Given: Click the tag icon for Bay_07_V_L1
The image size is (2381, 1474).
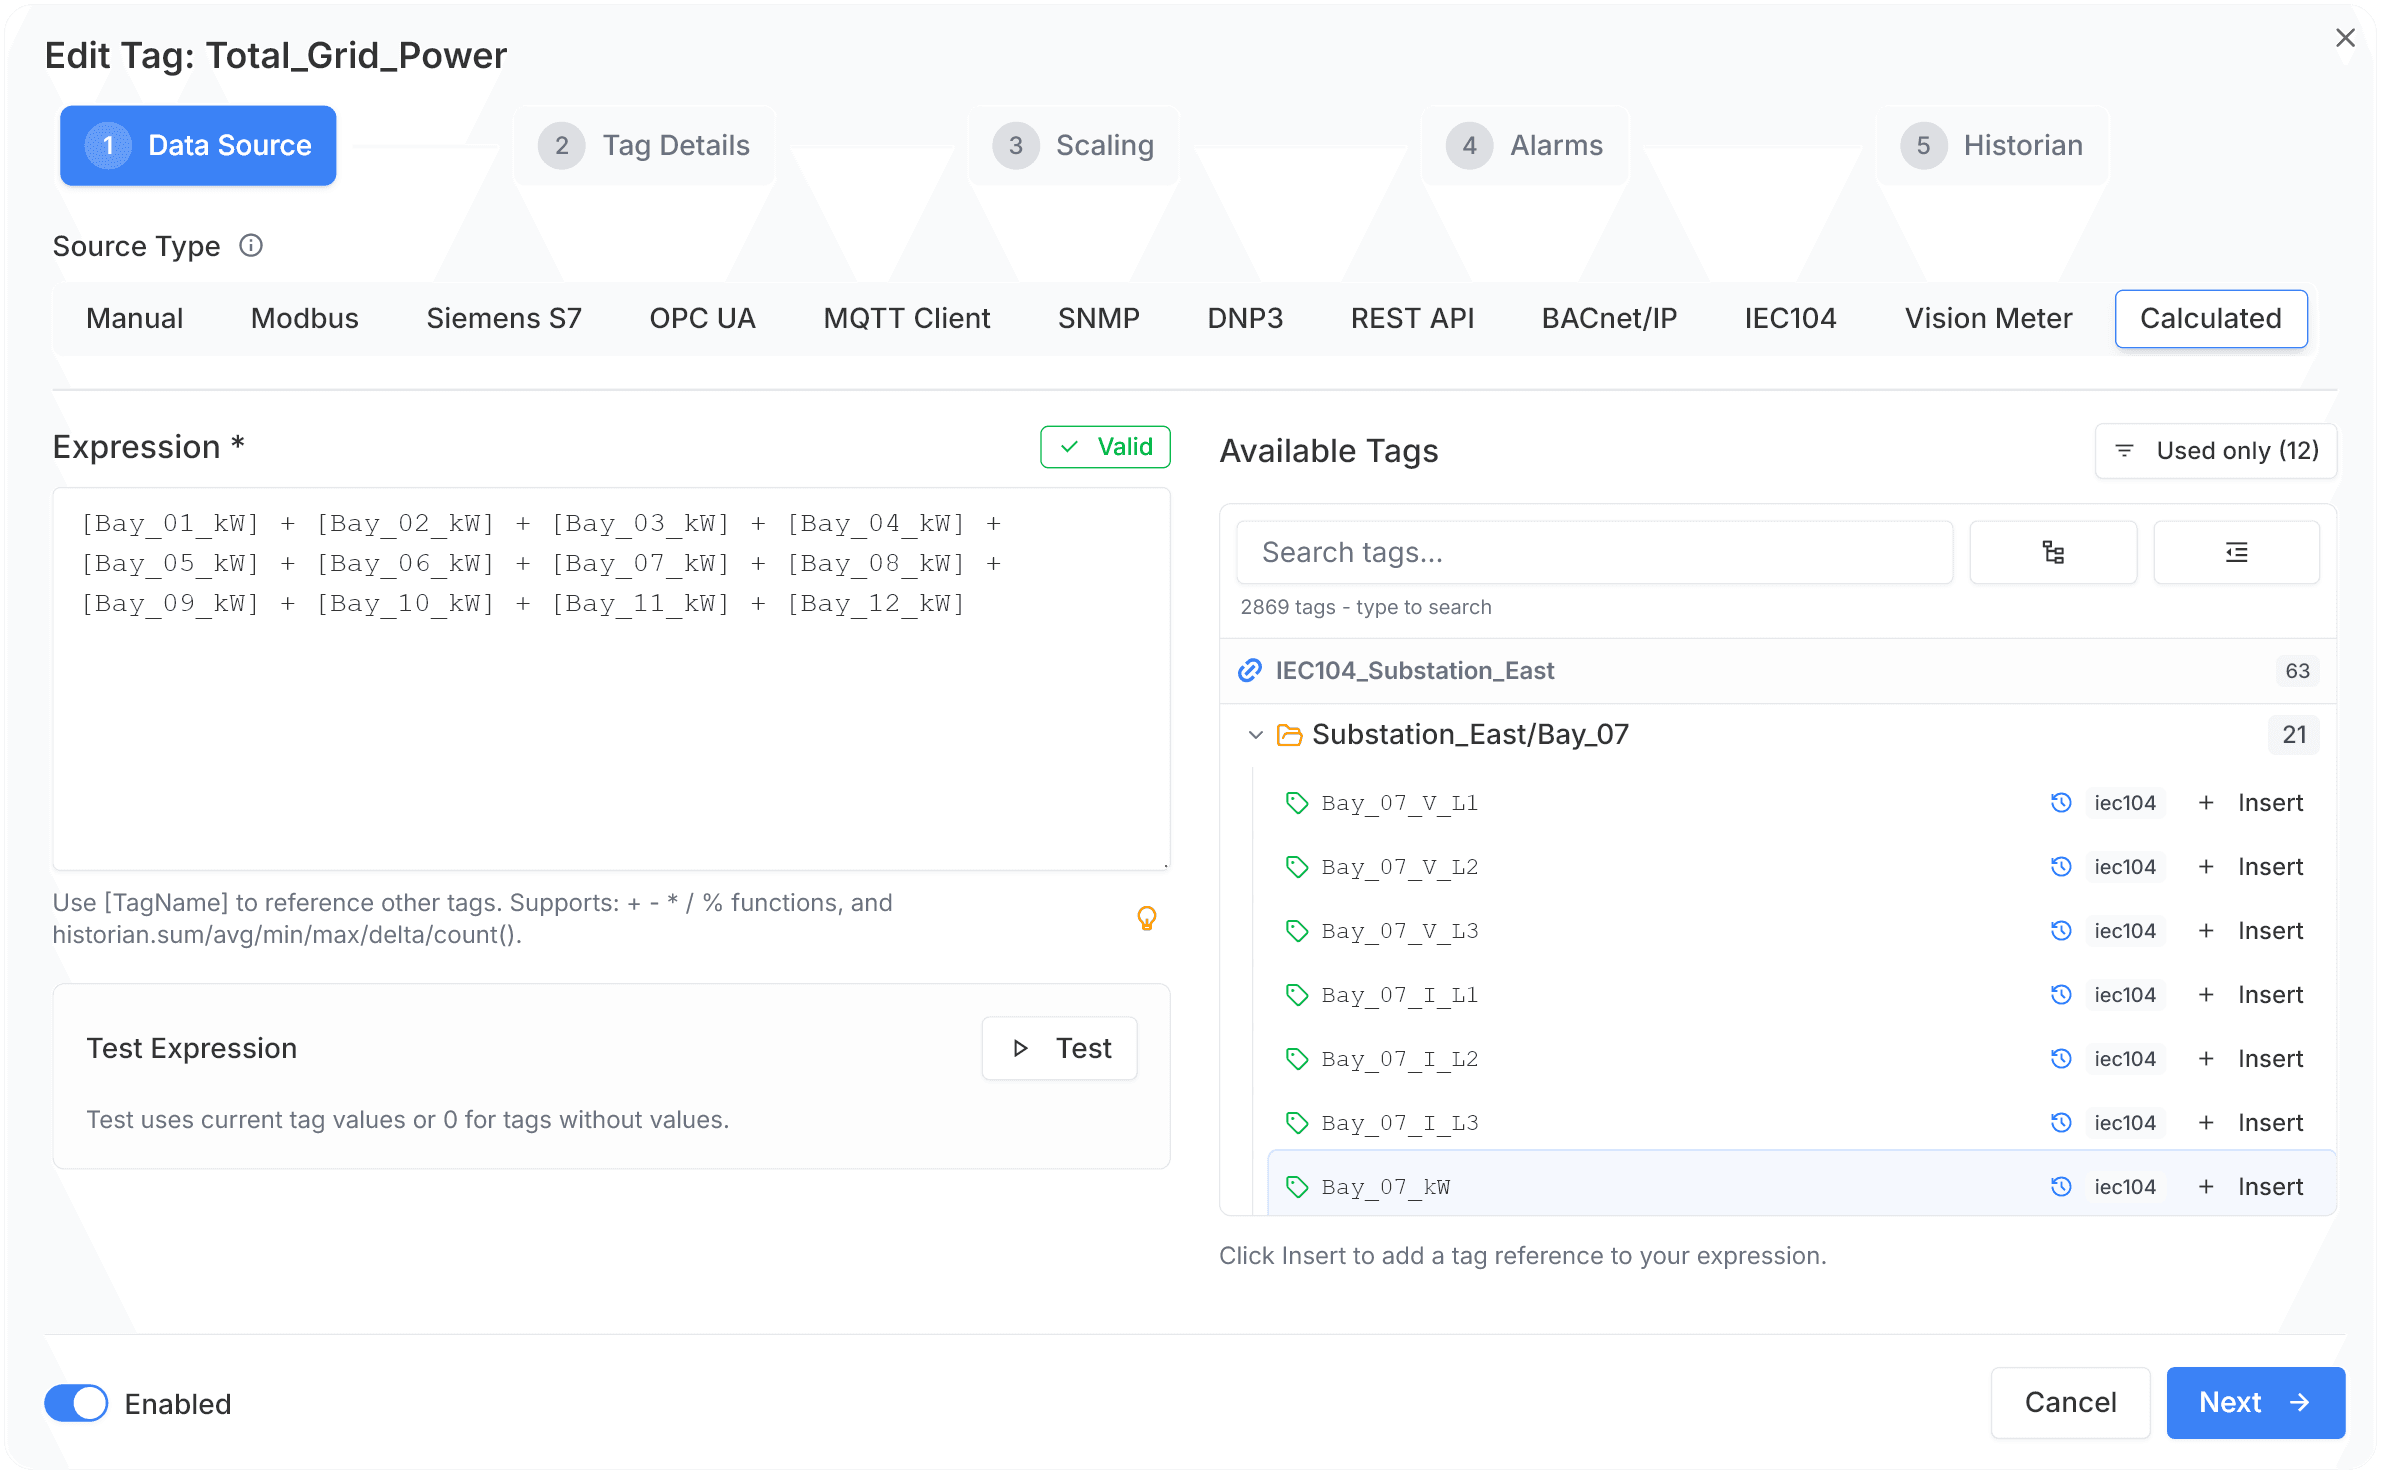Looking at the screenshot, I should pos(1297,803).
